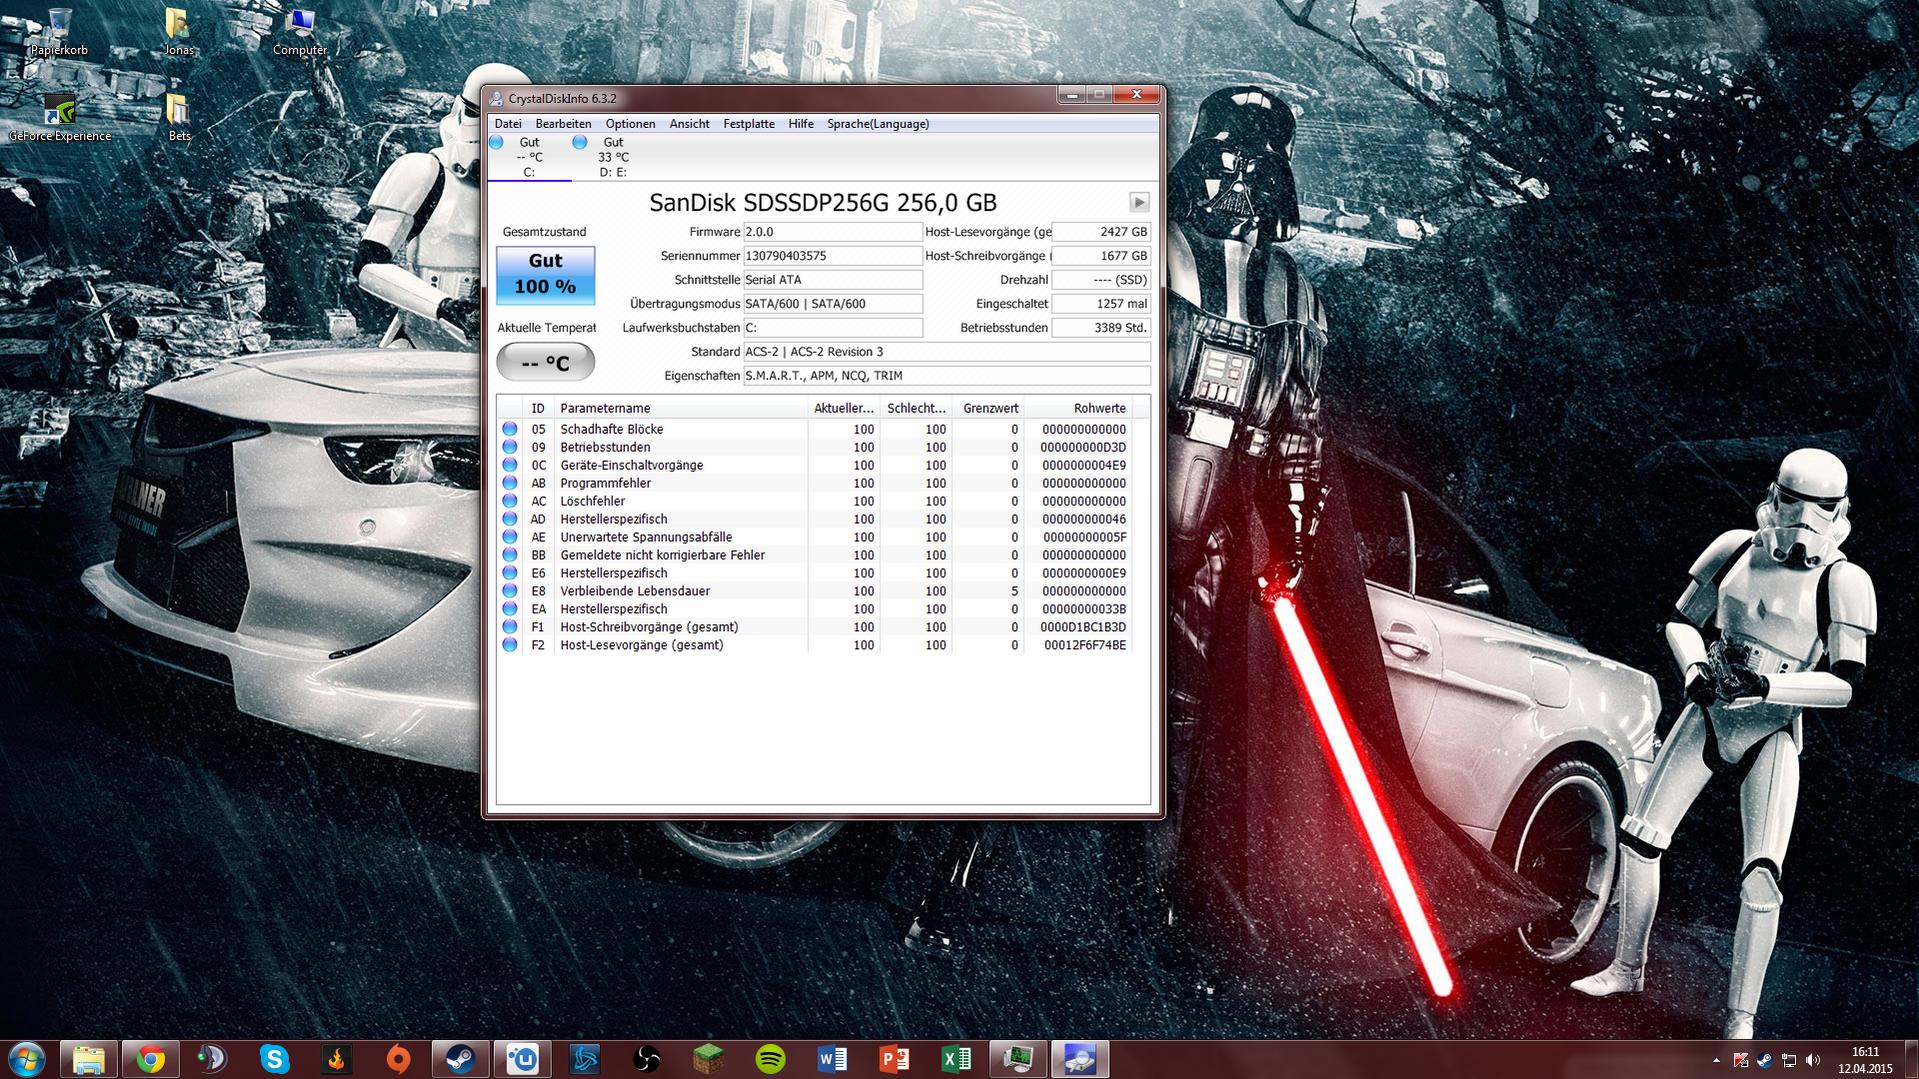Open Skype from the taskbar
Viewport: 1919px width, 1079px height.
pyautogui.click(x=274, y=1059)
